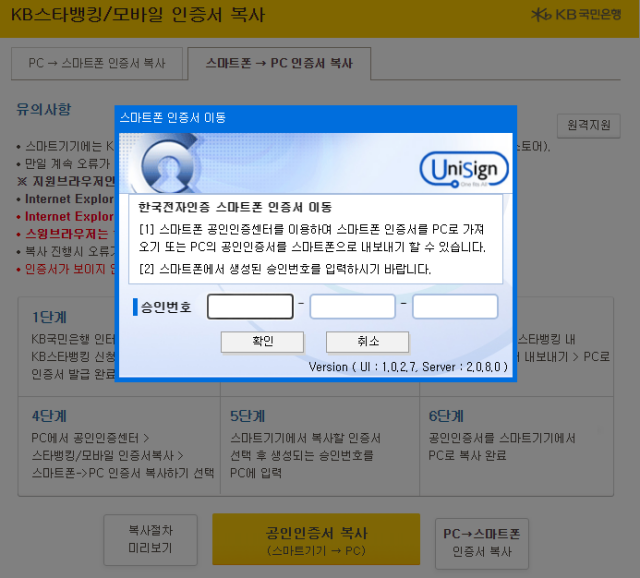Open 원격지원 remote support

589,125
